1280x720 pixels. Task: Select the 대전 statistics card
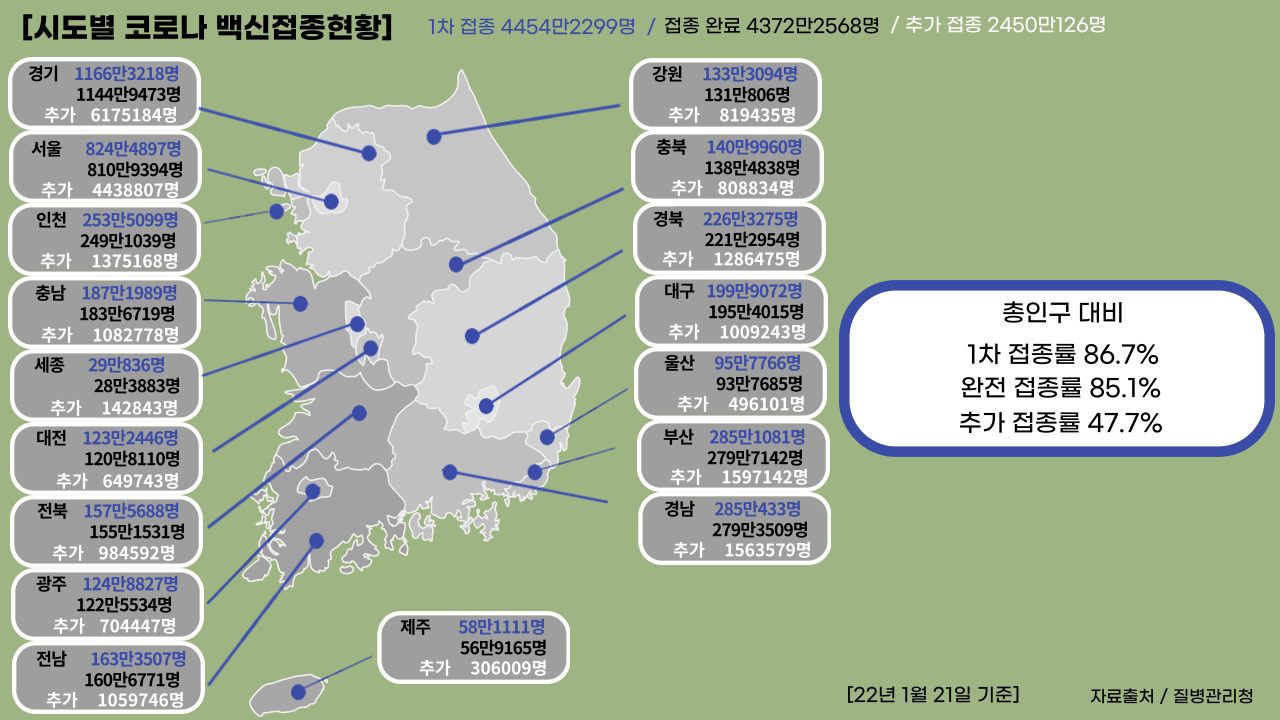click(105, 459)
